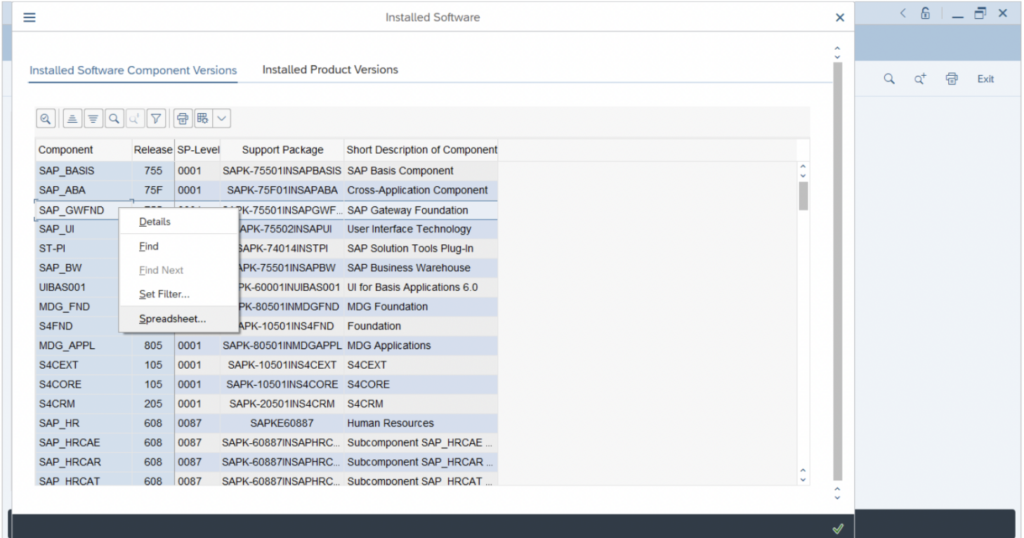This screenshot has width=1024, height=538.
Task: Click the layout grid icon in table toolbar
Action: coord(202,118)
